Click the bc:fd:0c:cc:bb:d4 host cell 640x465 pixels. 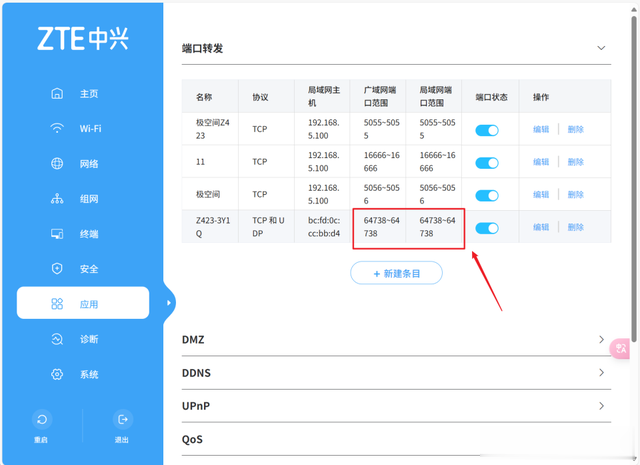[x=322, y=227]
